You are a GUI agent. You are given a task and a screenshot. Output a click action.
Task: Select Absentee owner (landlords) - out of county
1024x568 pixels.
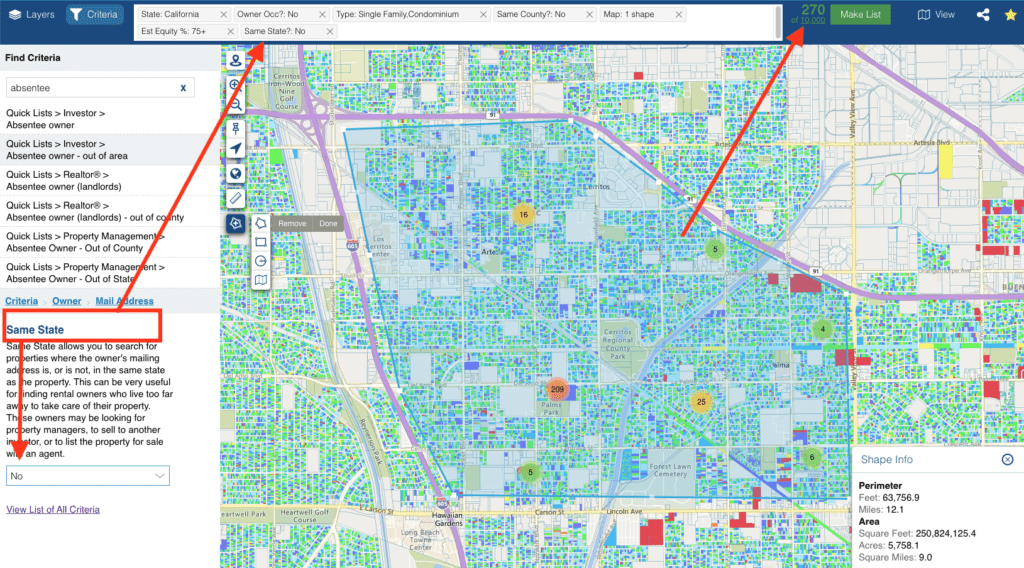coord(110,211)
